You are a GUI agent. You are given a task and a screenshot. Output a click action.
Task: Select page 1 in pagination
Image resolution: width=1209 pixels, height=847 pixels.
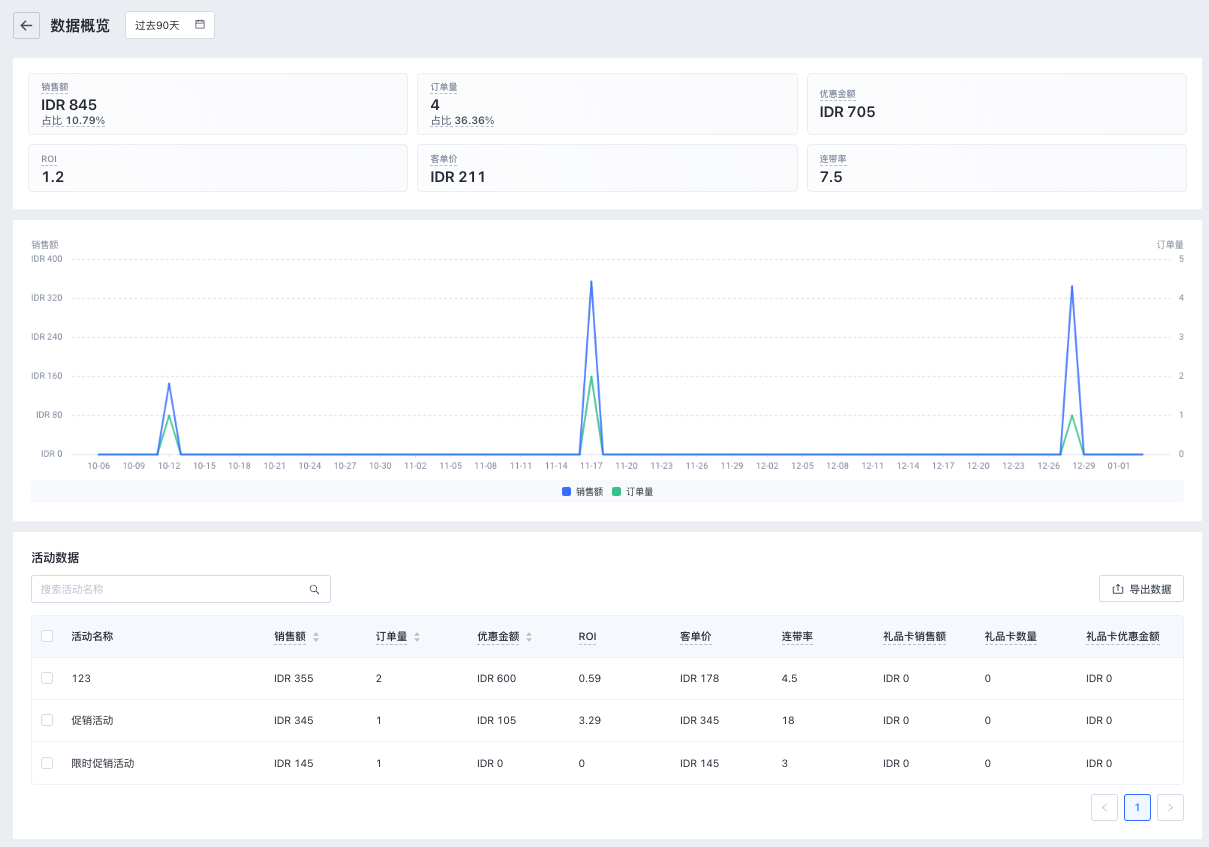[x=1137, y=807]
